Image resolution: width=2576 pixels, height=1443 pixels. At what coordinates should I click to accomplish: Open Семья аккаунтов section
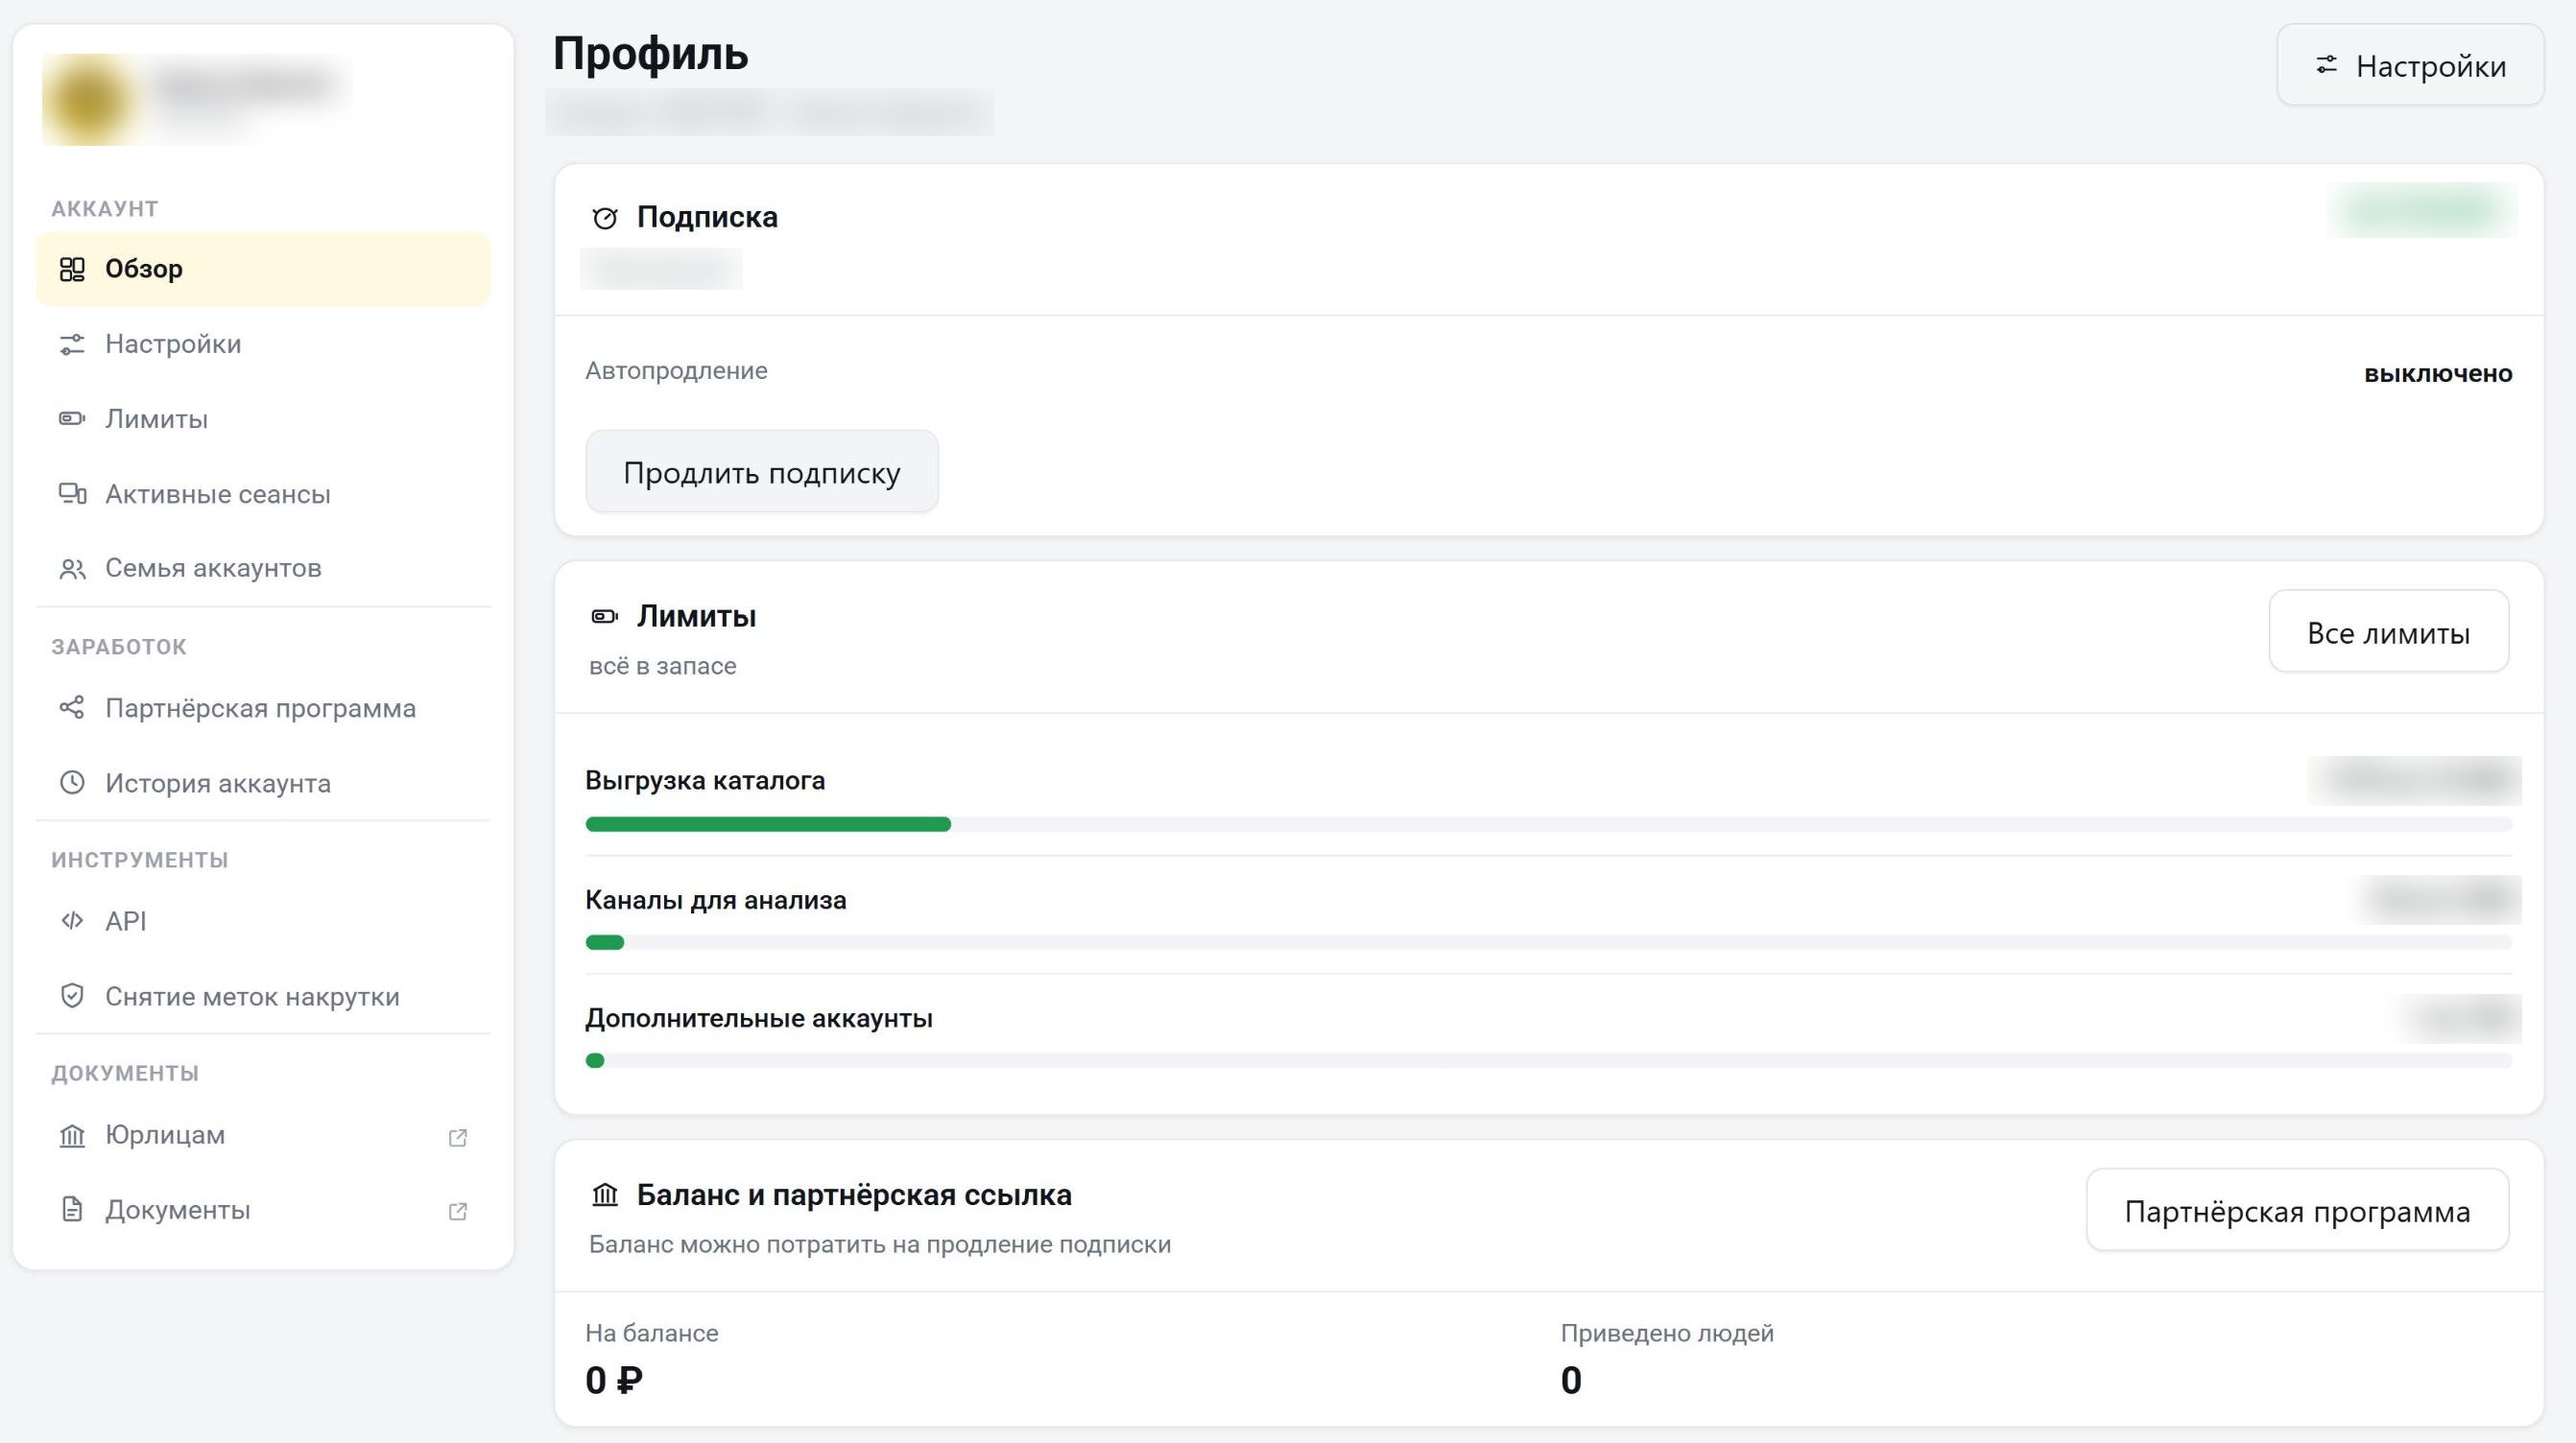coord(263,568)
